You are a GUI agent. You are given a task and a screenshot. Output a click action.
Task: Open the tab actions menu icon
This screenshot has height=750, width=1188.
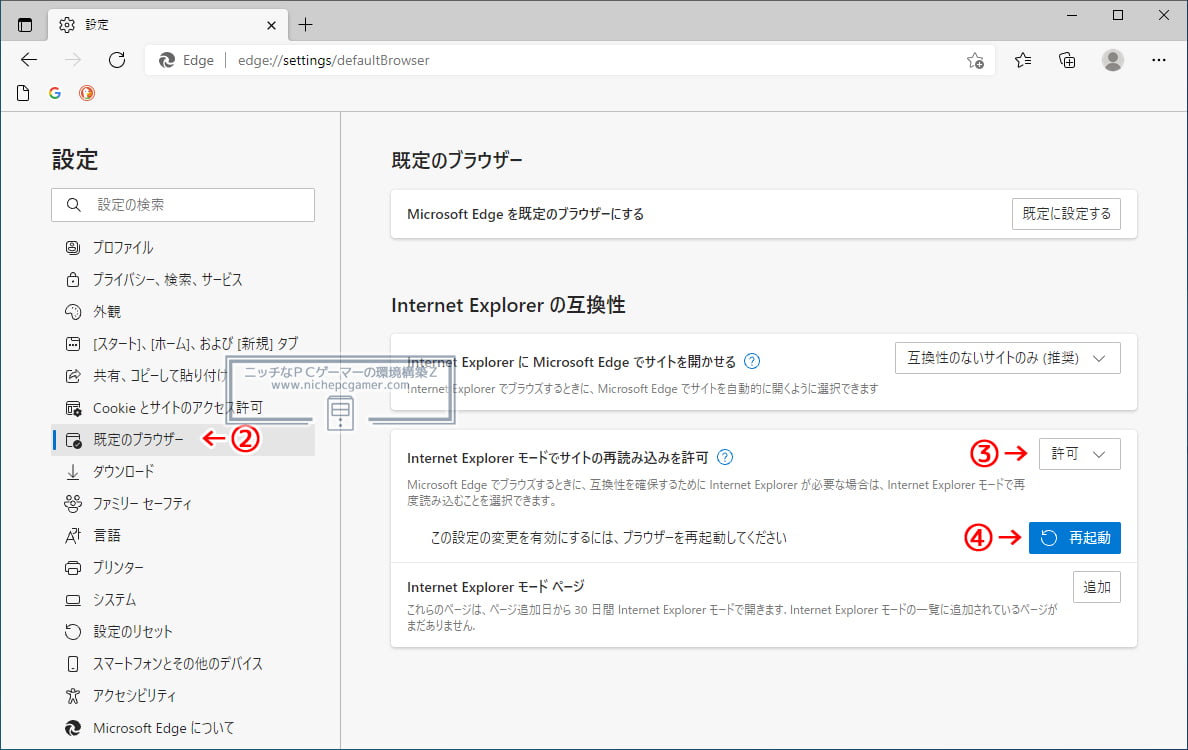(25, 25)
